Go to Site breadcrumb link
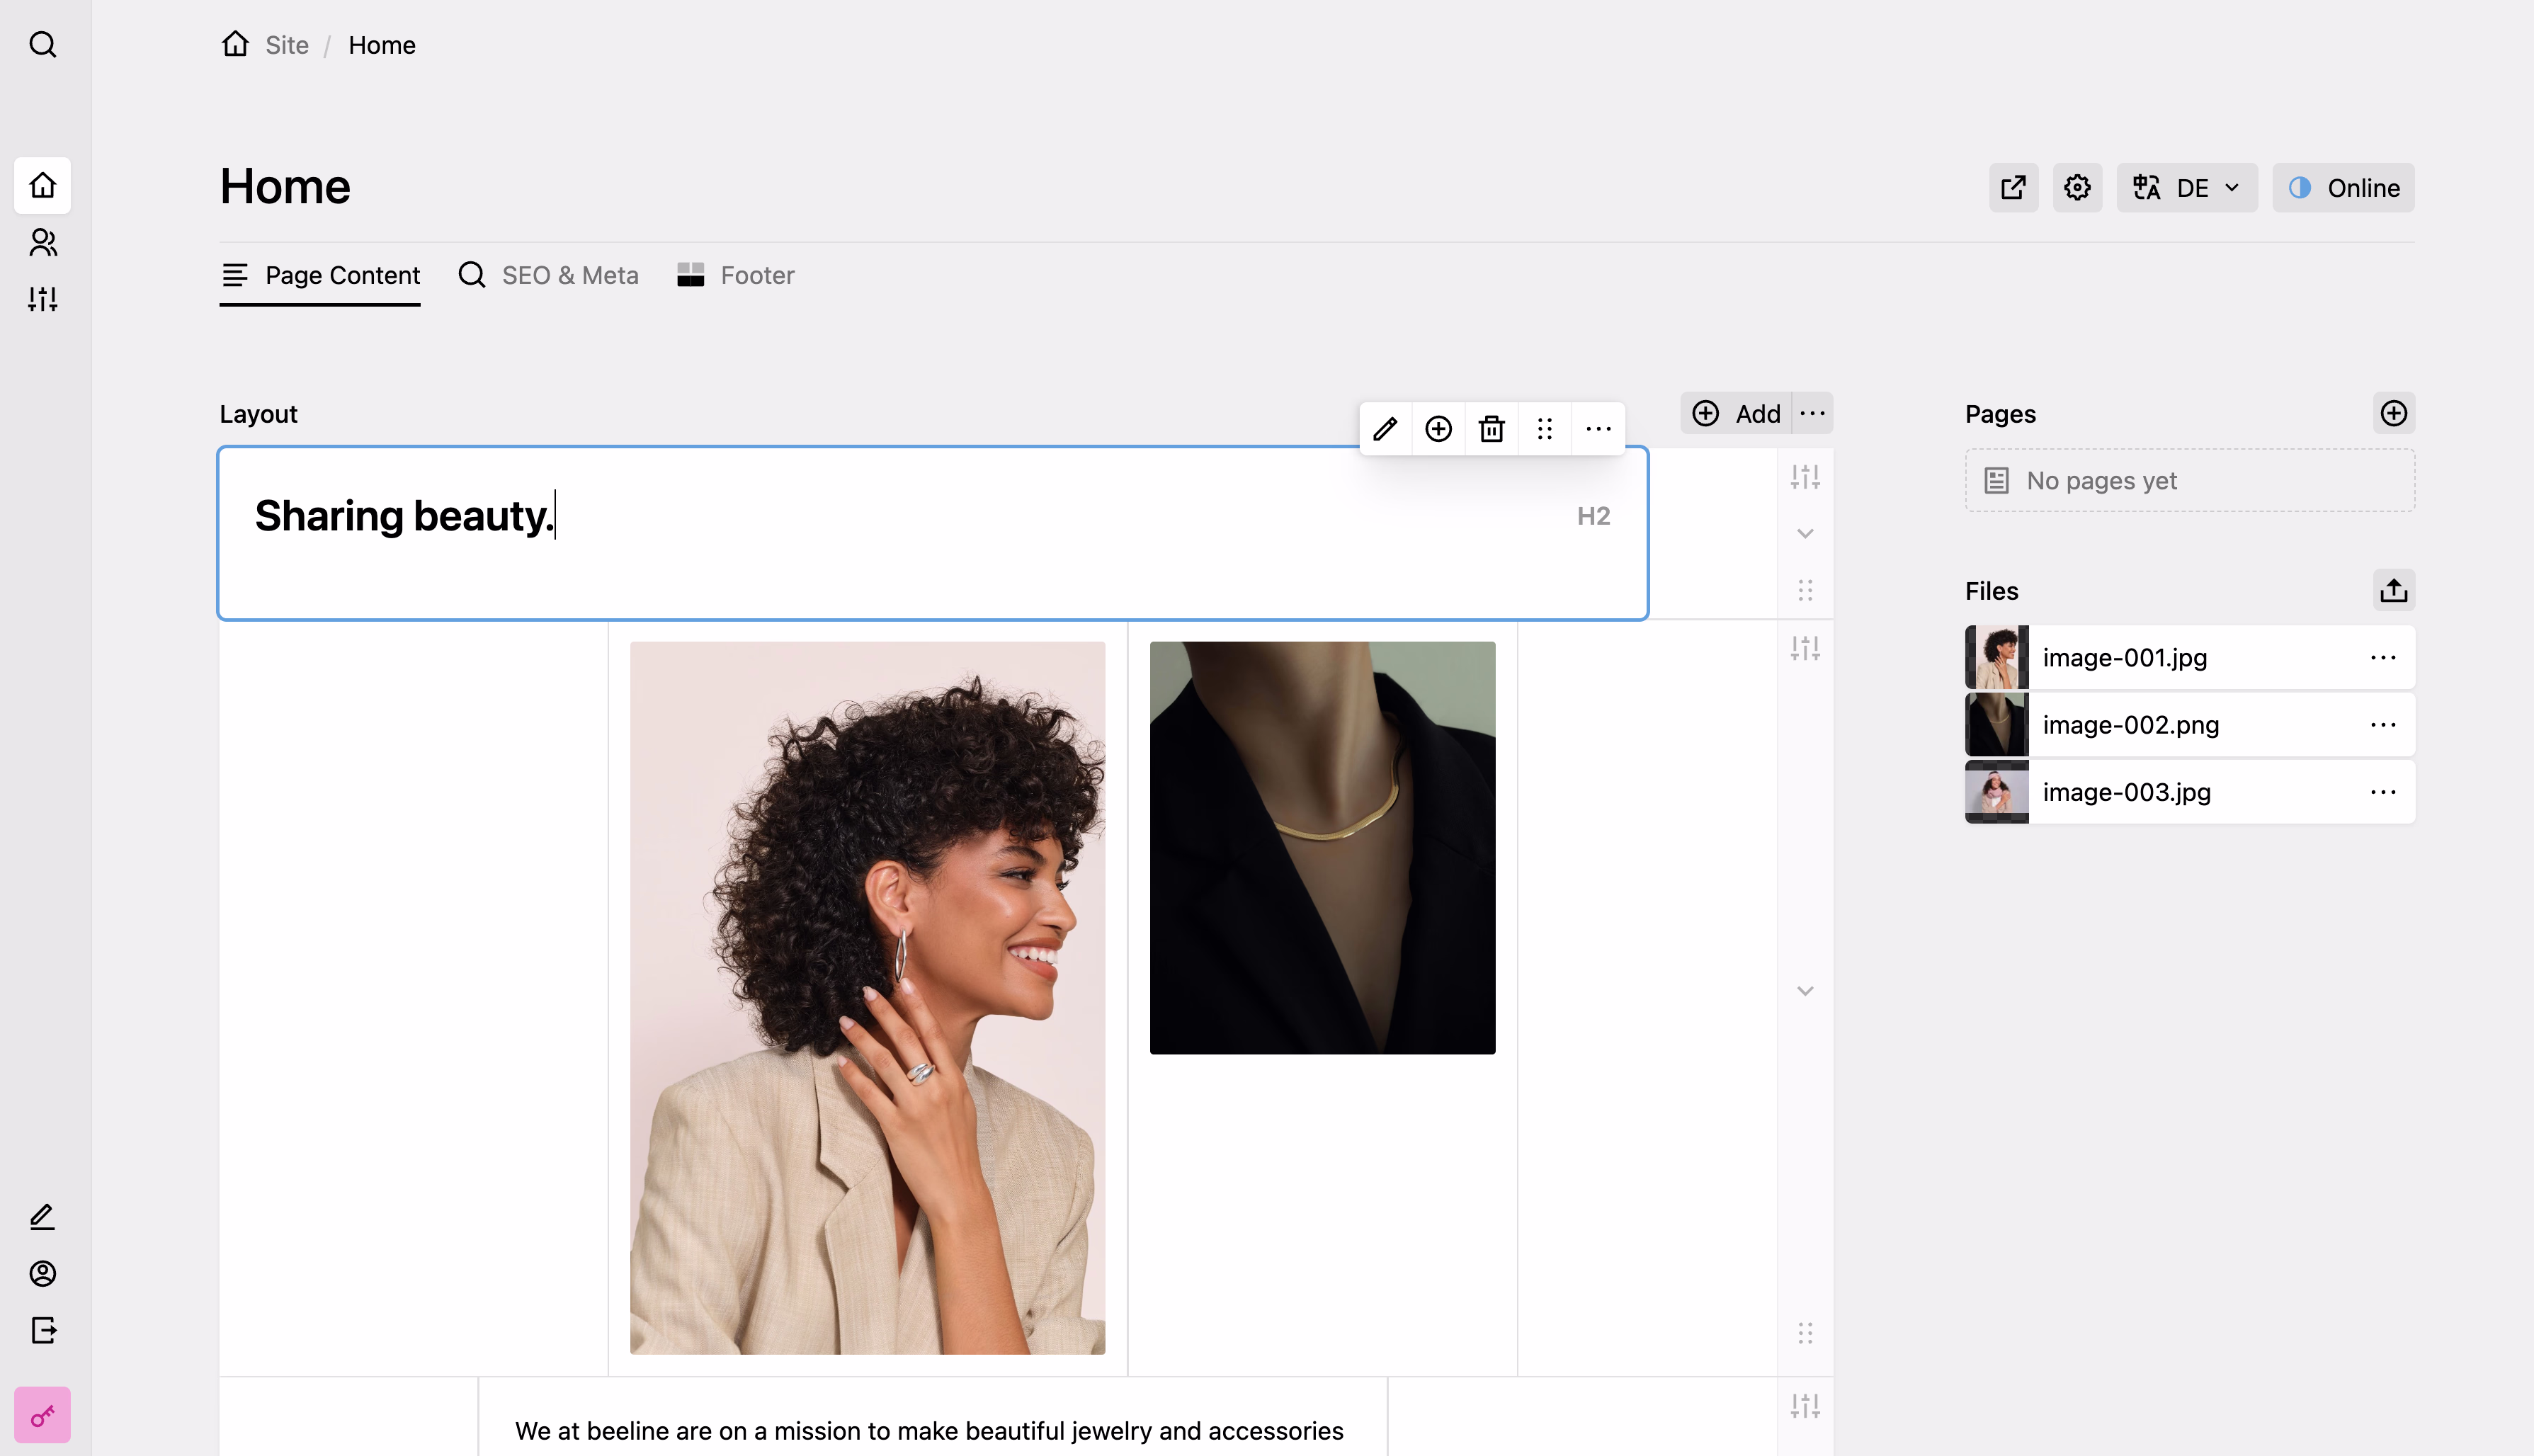Viewport: 2534px width, 1456px height. click(286, 45)
